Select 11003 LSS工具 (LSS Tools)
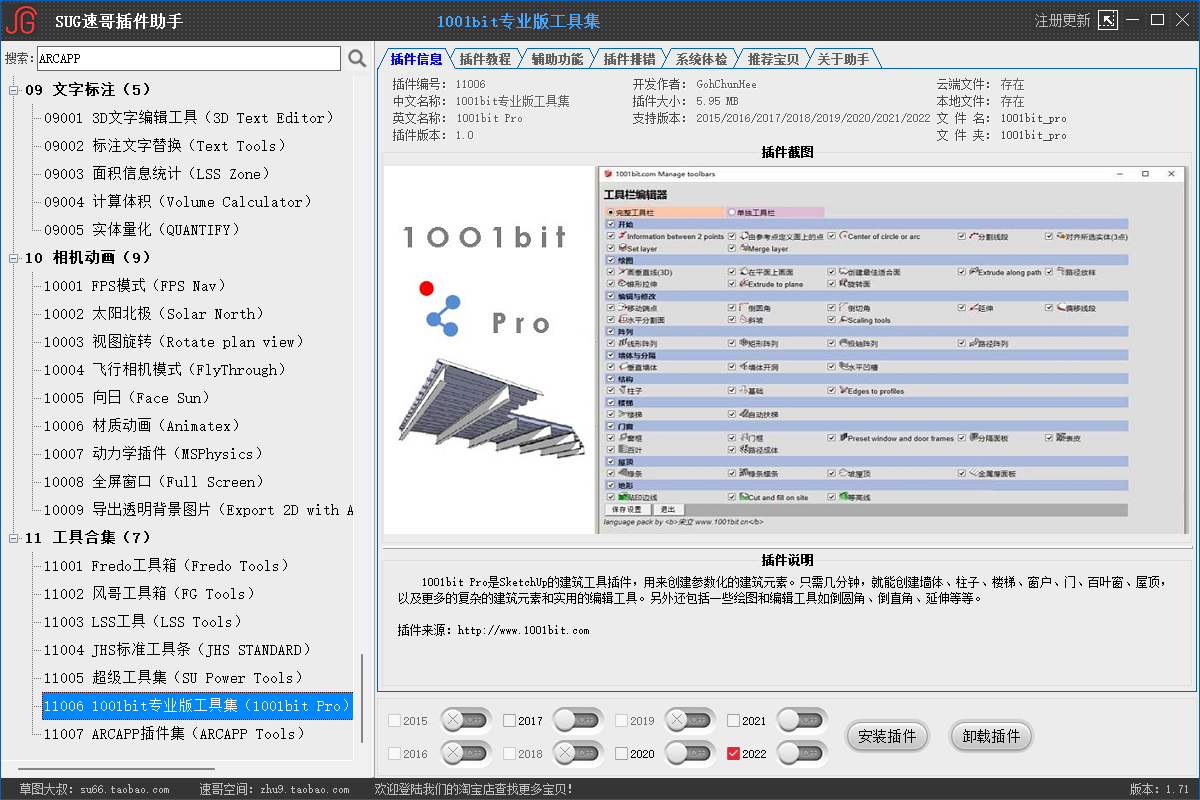Screen dimensions: 1200x800 click(142, 622)
